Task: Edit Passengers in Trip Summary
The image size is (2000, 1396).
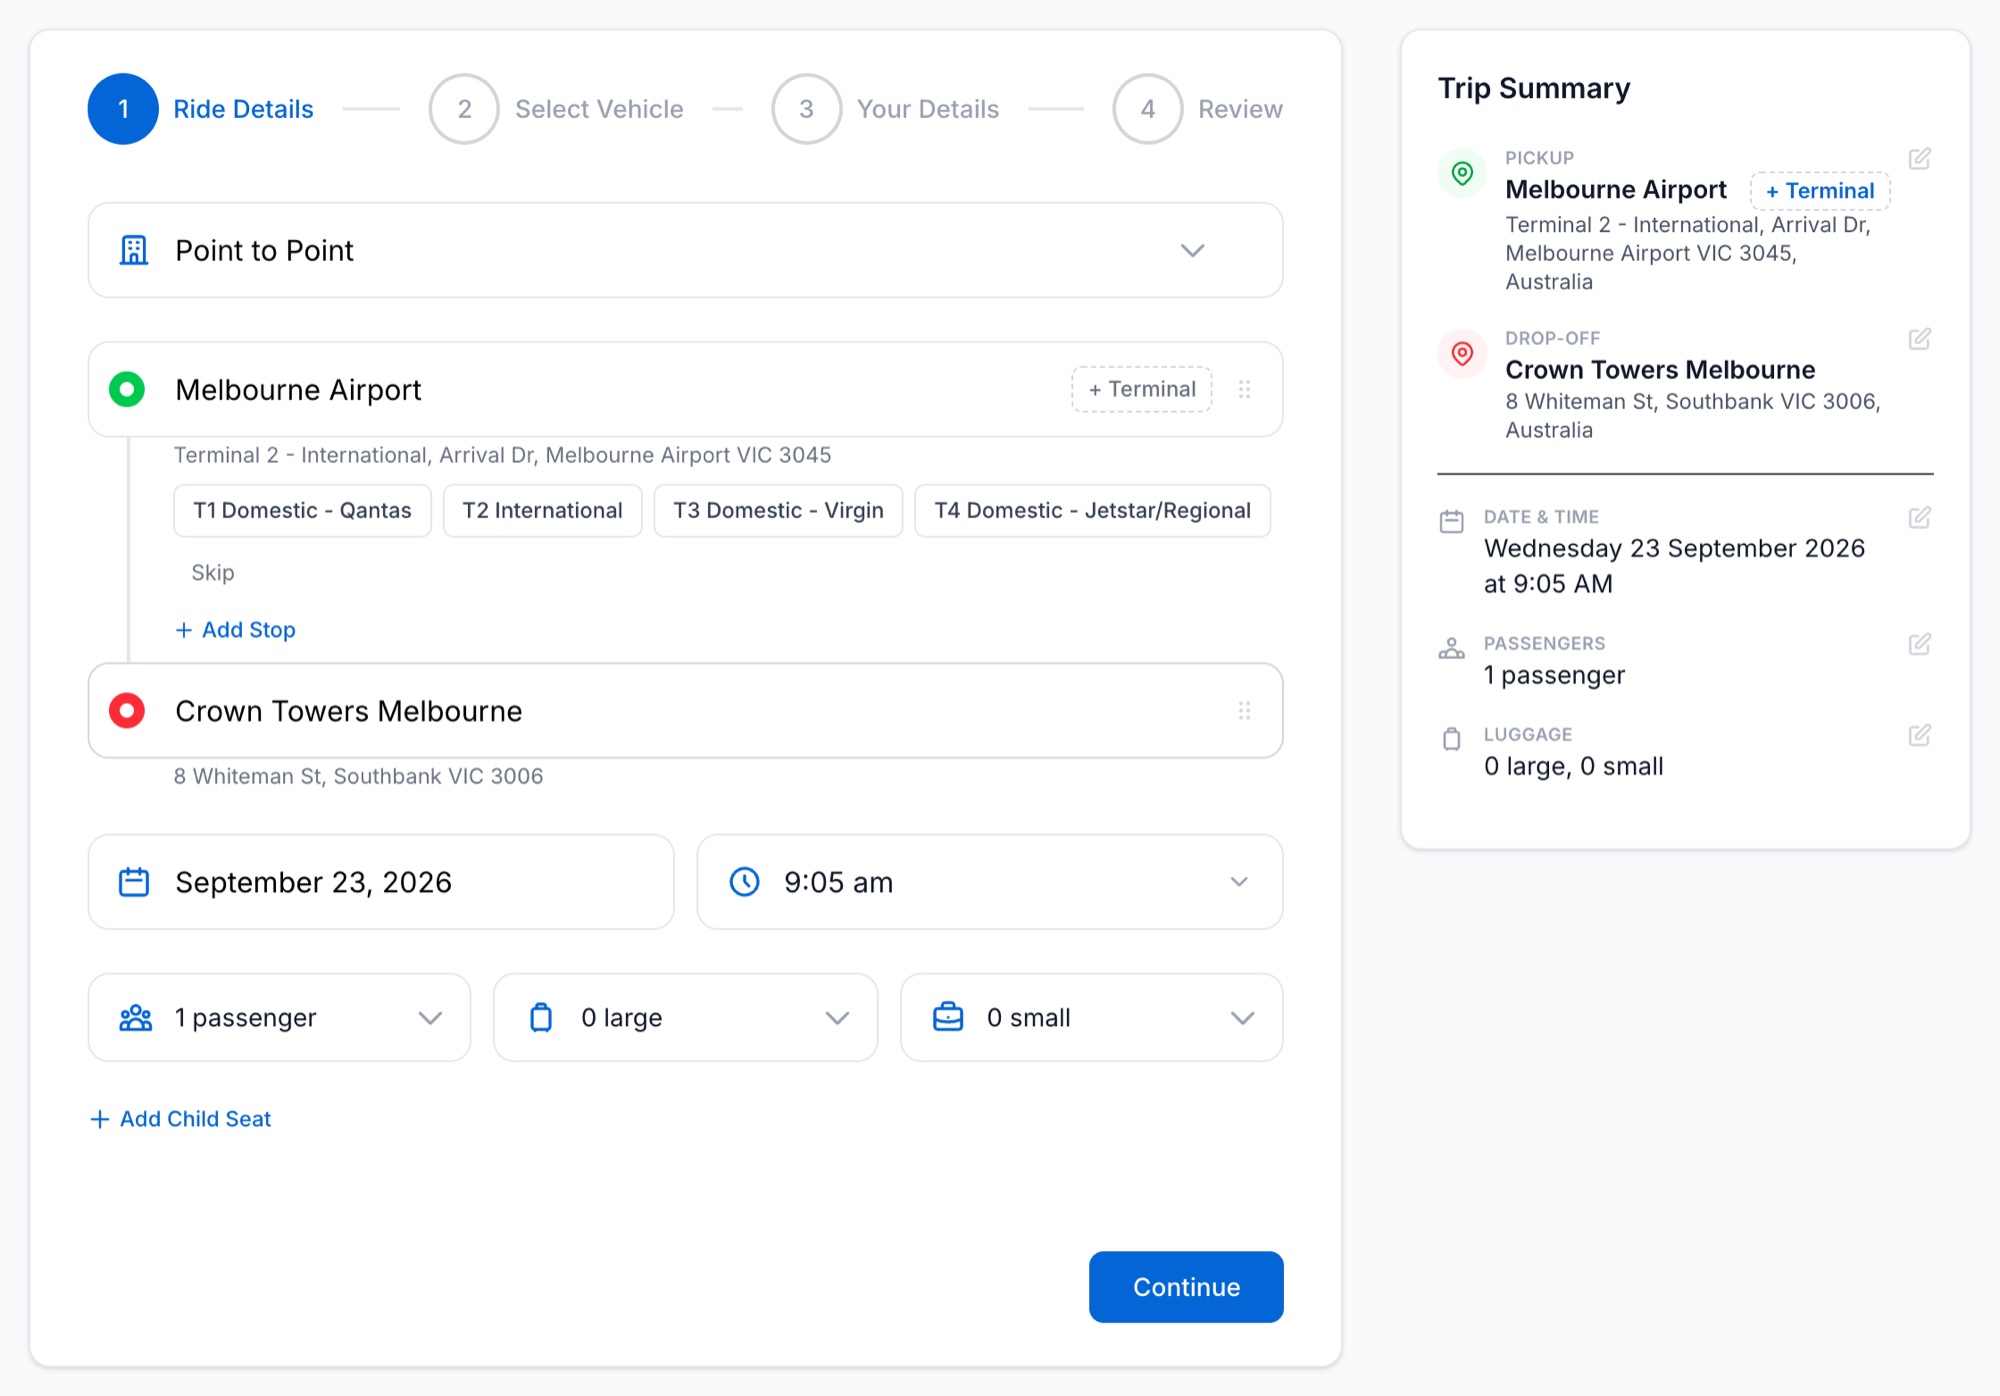Action: pos(1919,644)
